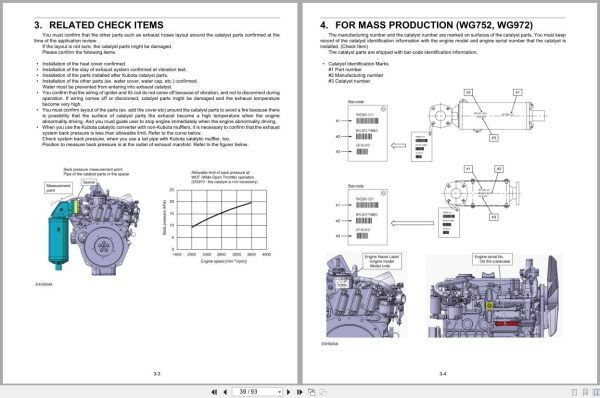
Task: Click the page number 3-4
Action: tap(443, 374)
